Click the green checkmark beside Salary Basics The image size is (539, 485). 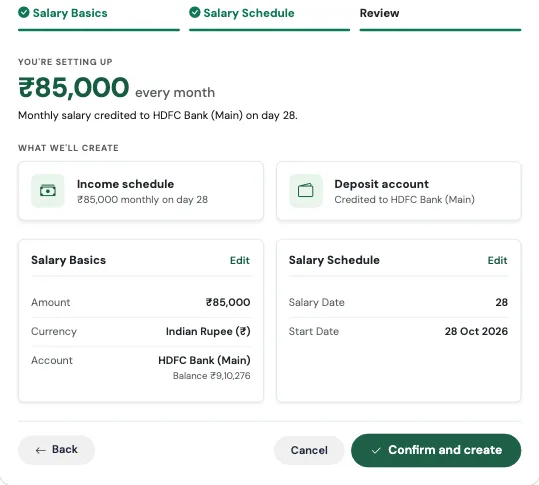click(24, 13)
